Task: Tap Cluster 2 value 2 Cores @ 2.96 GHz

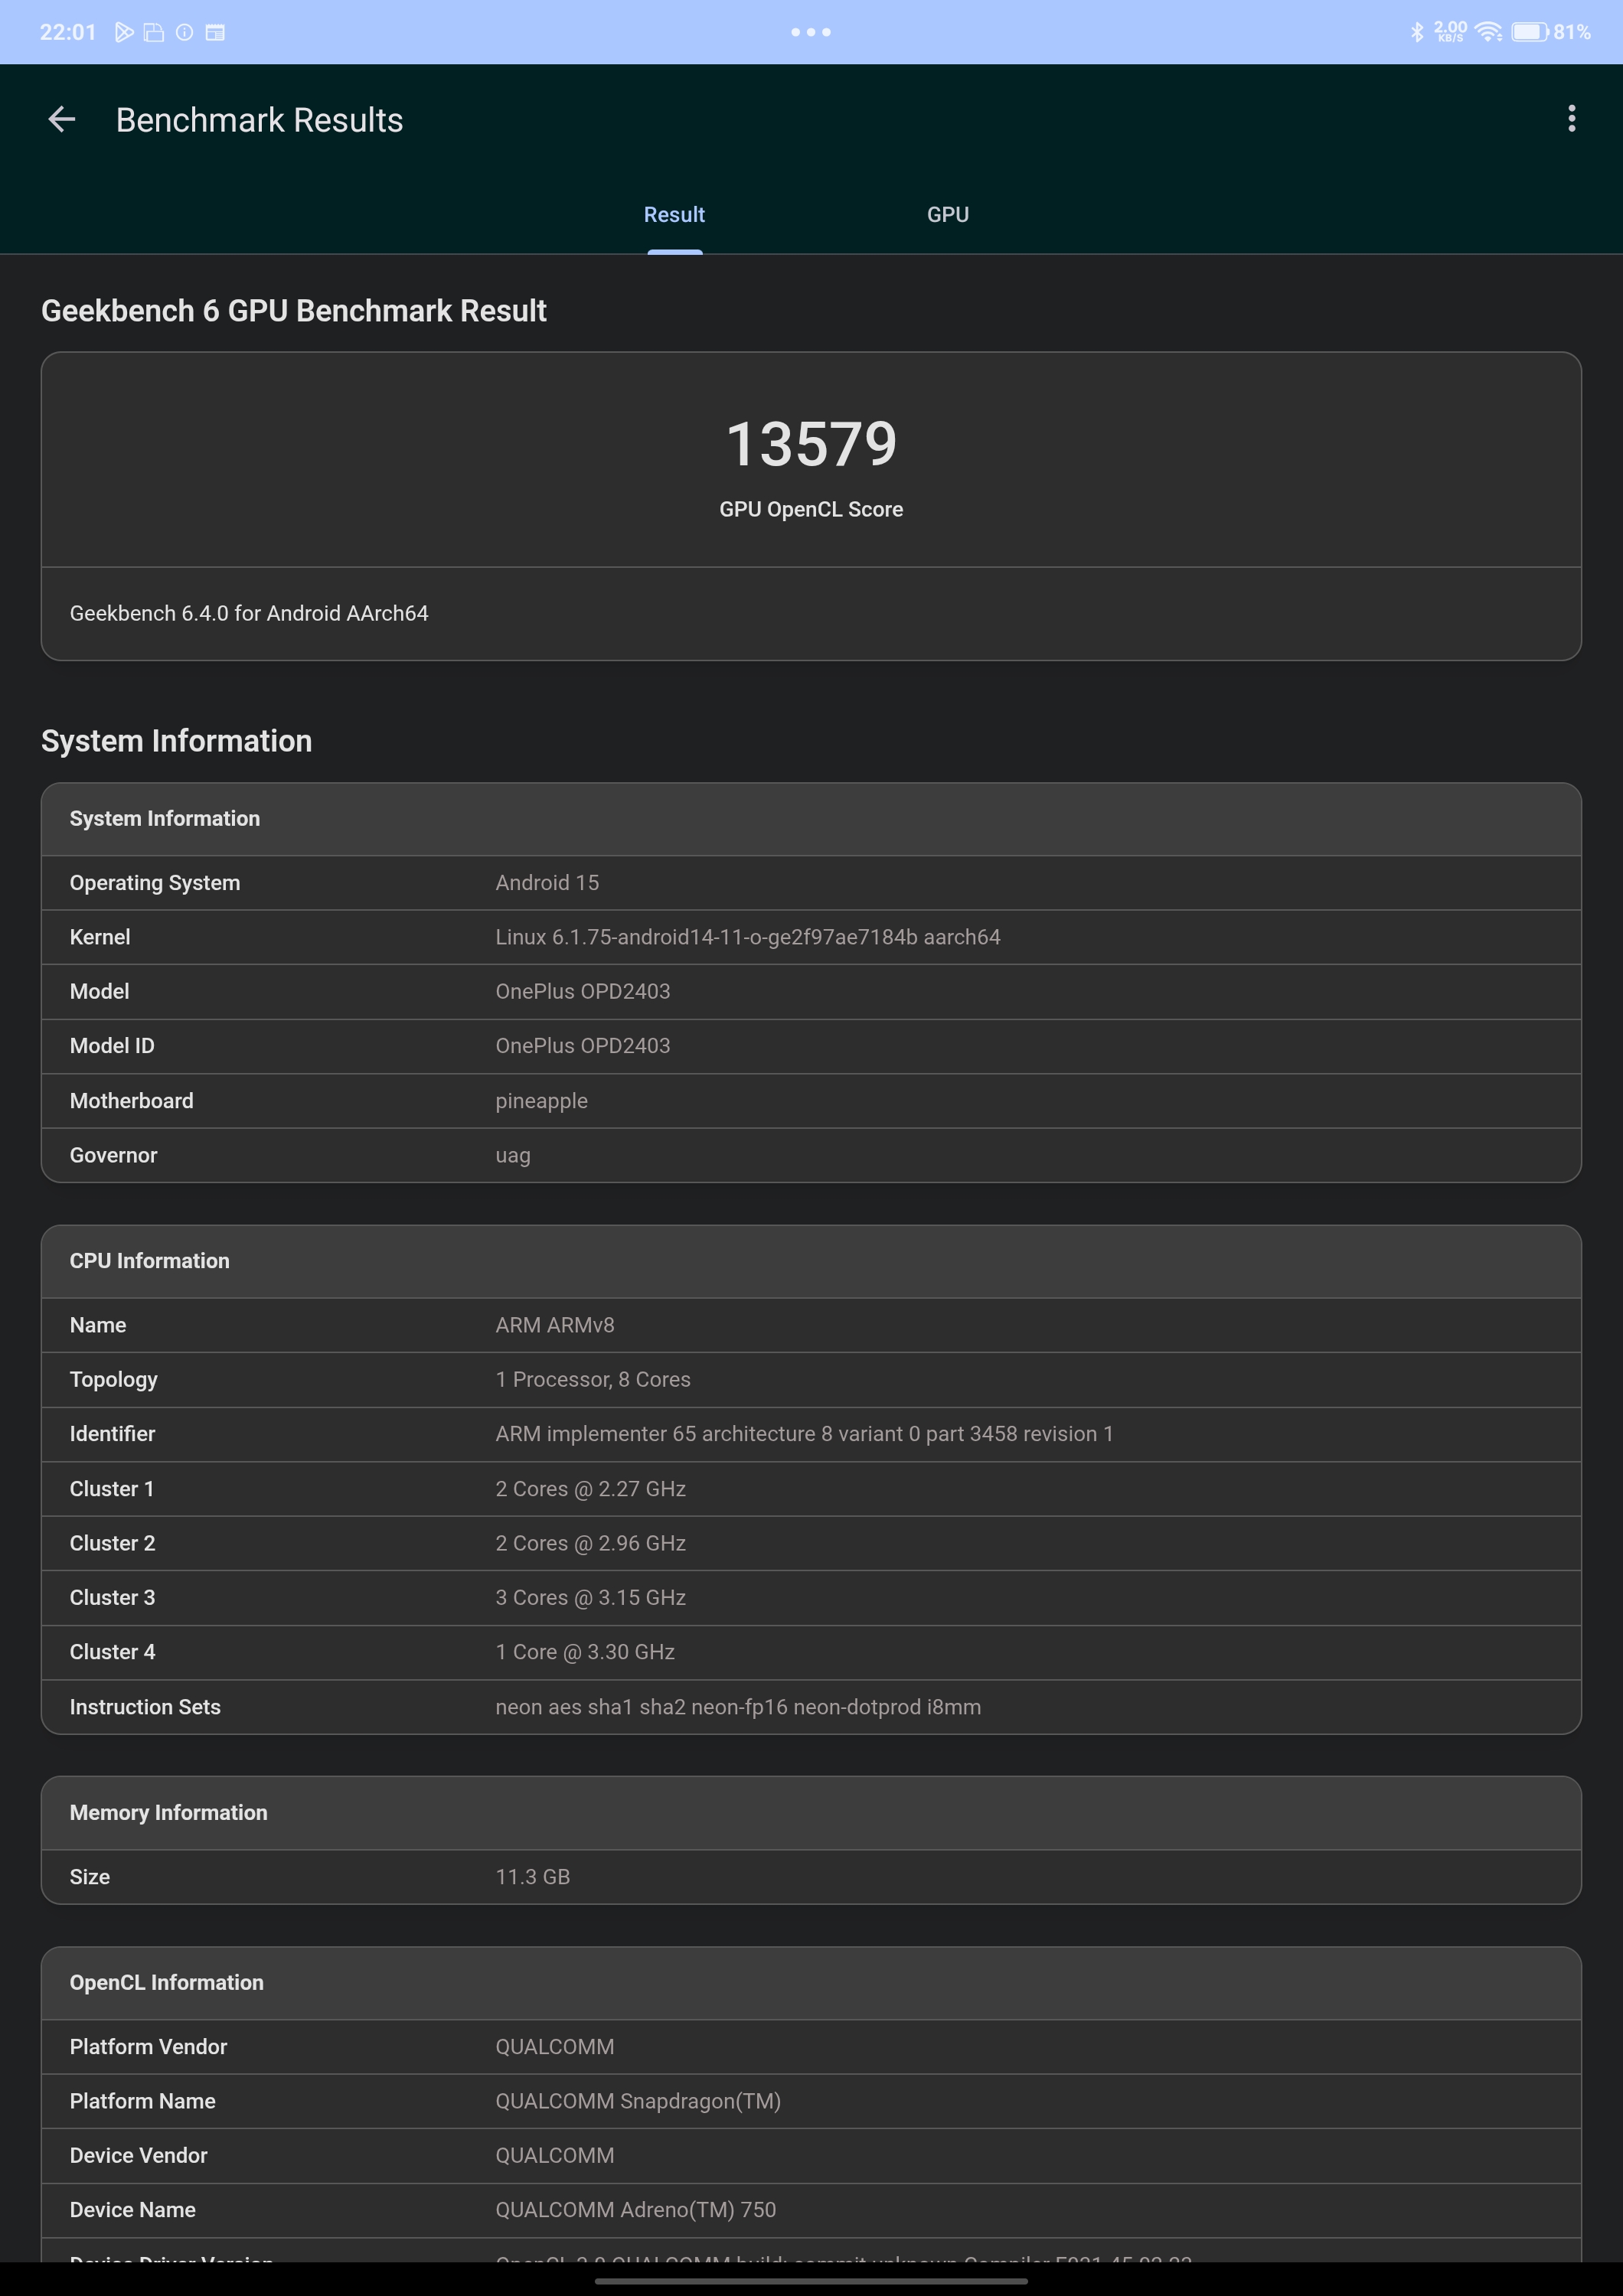Action: (x=591, y=1543)
